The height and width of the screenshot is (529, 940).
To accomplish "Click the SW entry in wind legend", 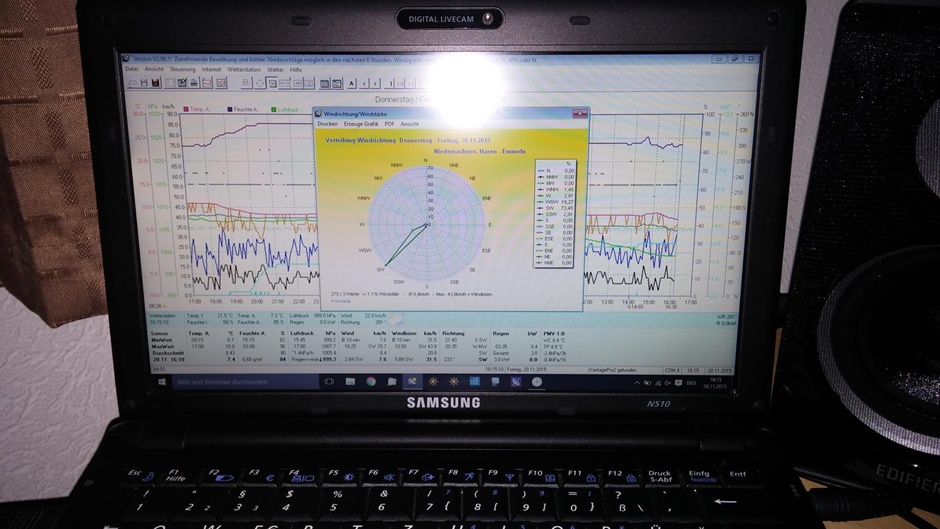I will pos(547,208).
